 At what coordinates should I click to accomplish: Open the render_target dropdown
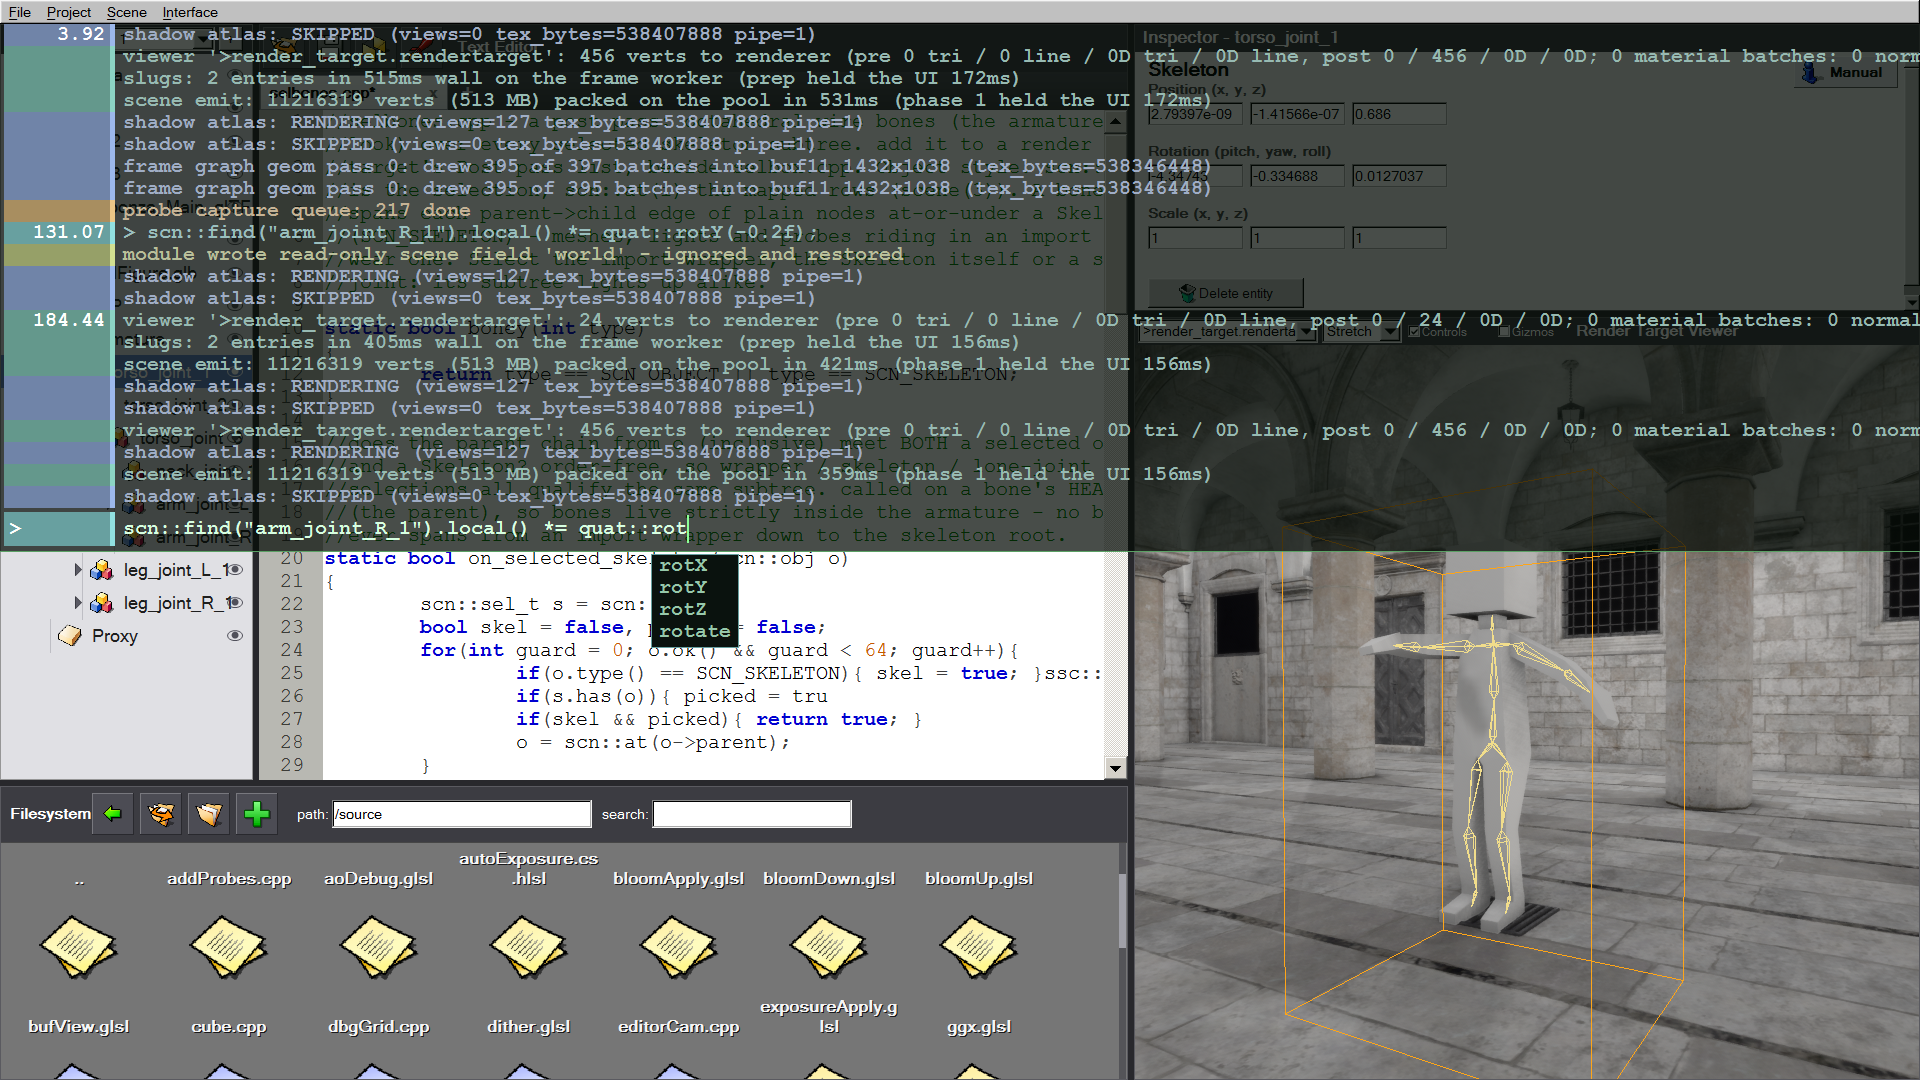tap(1229, 332)
